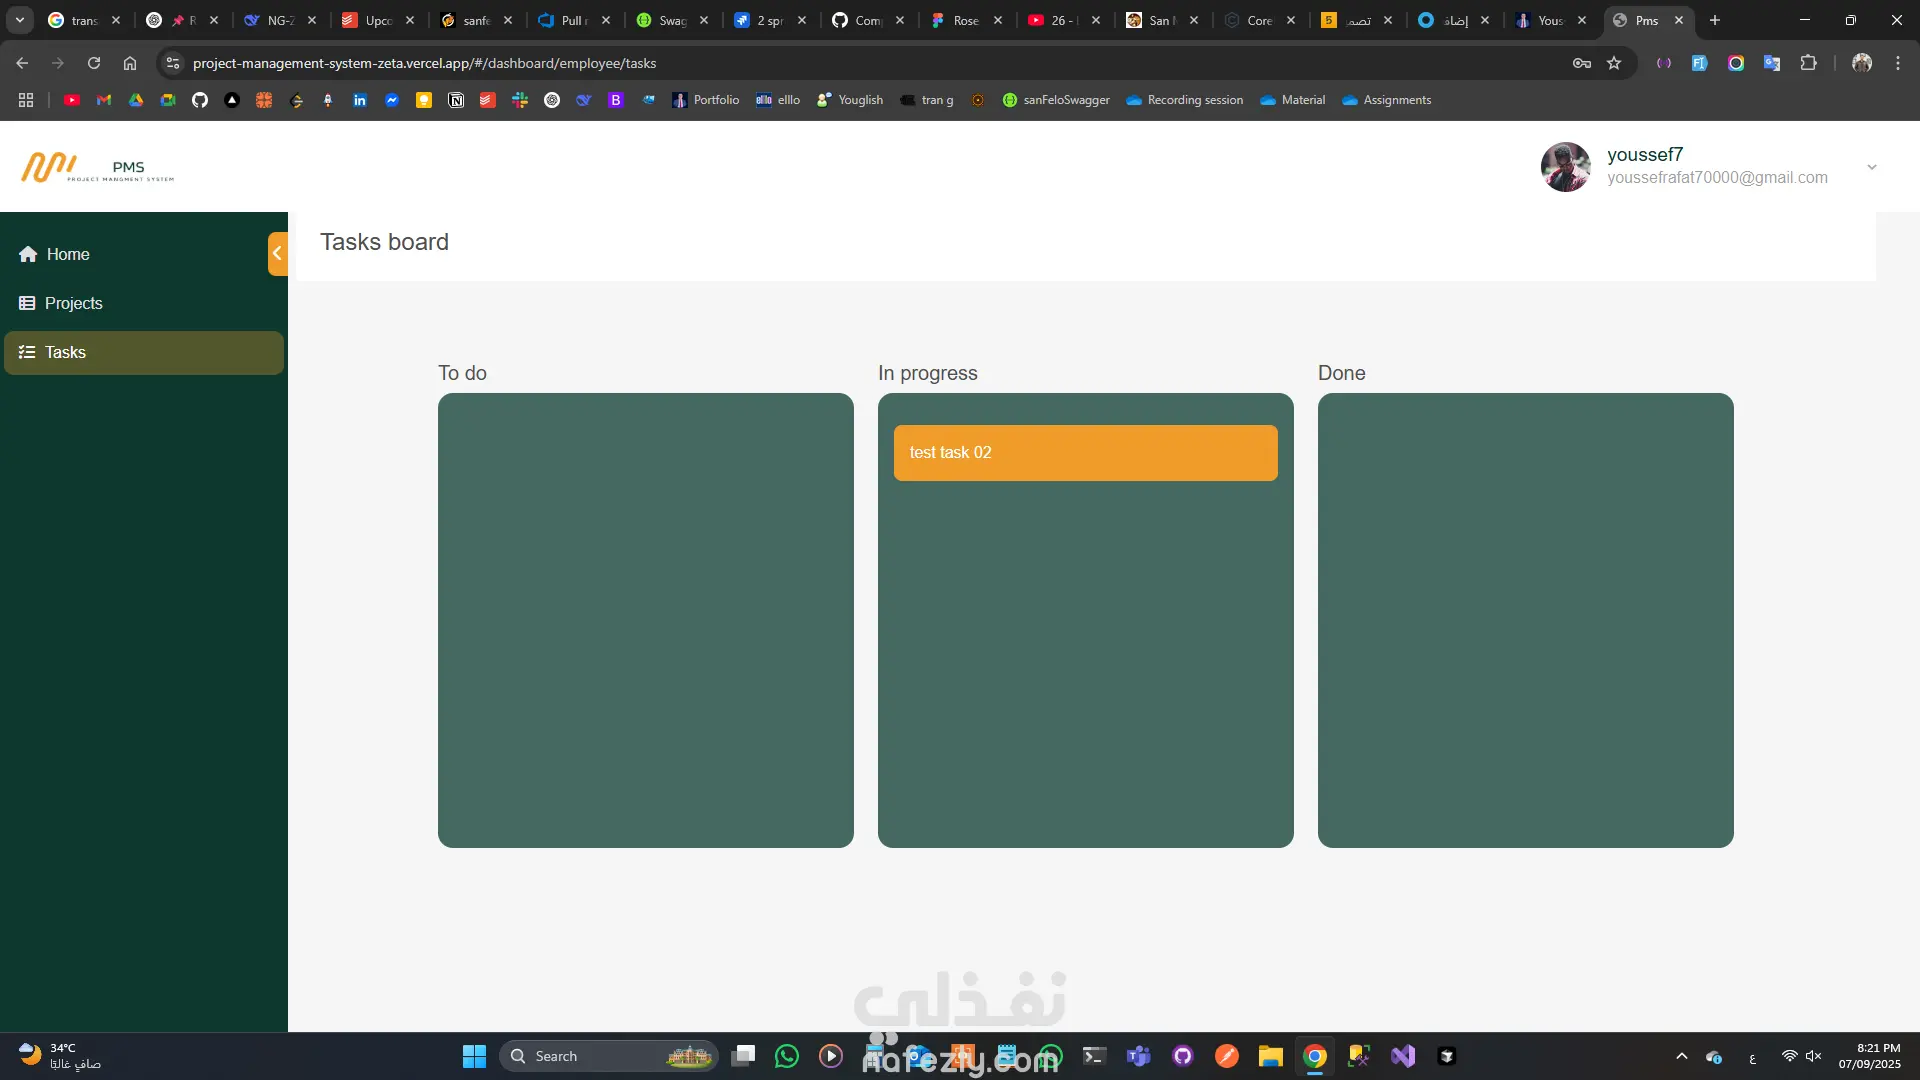The width and height of the screenshot is (1920, 1080).
Task: Click the user profile avatar picture
Action: tap(1565, 167)
